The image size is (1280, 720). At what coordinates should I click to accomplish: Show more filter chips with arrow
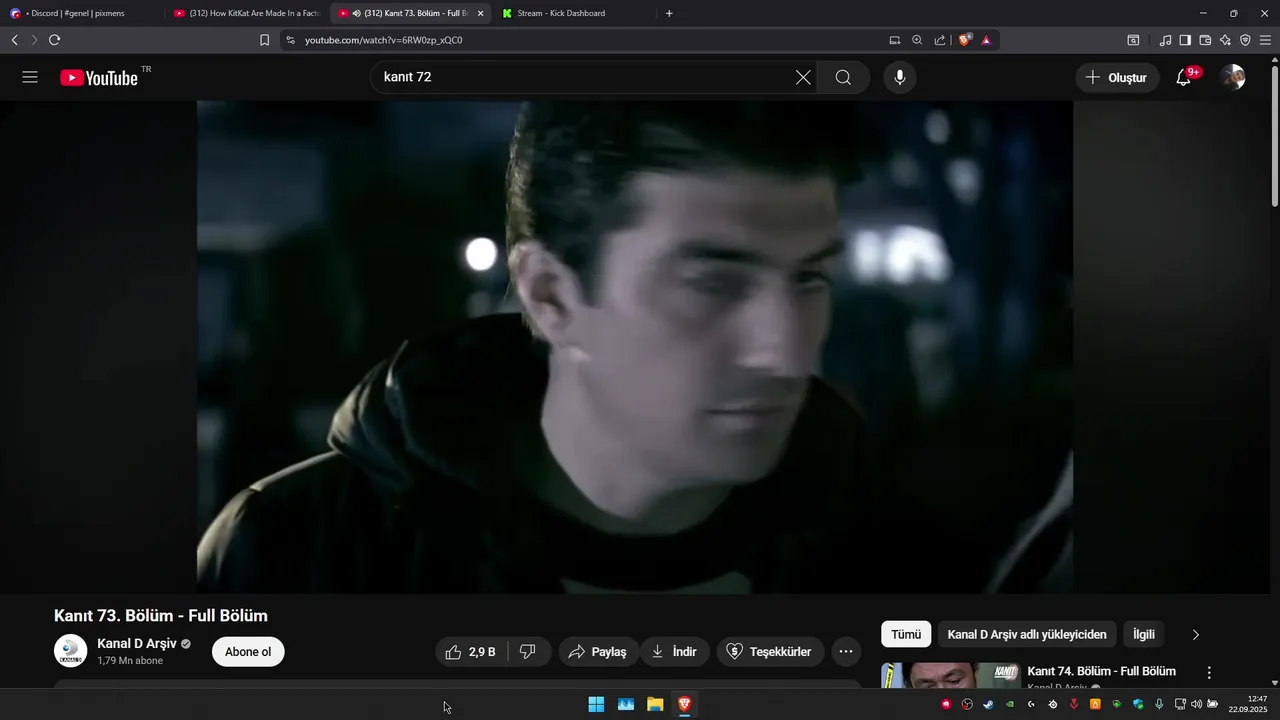1195,634
